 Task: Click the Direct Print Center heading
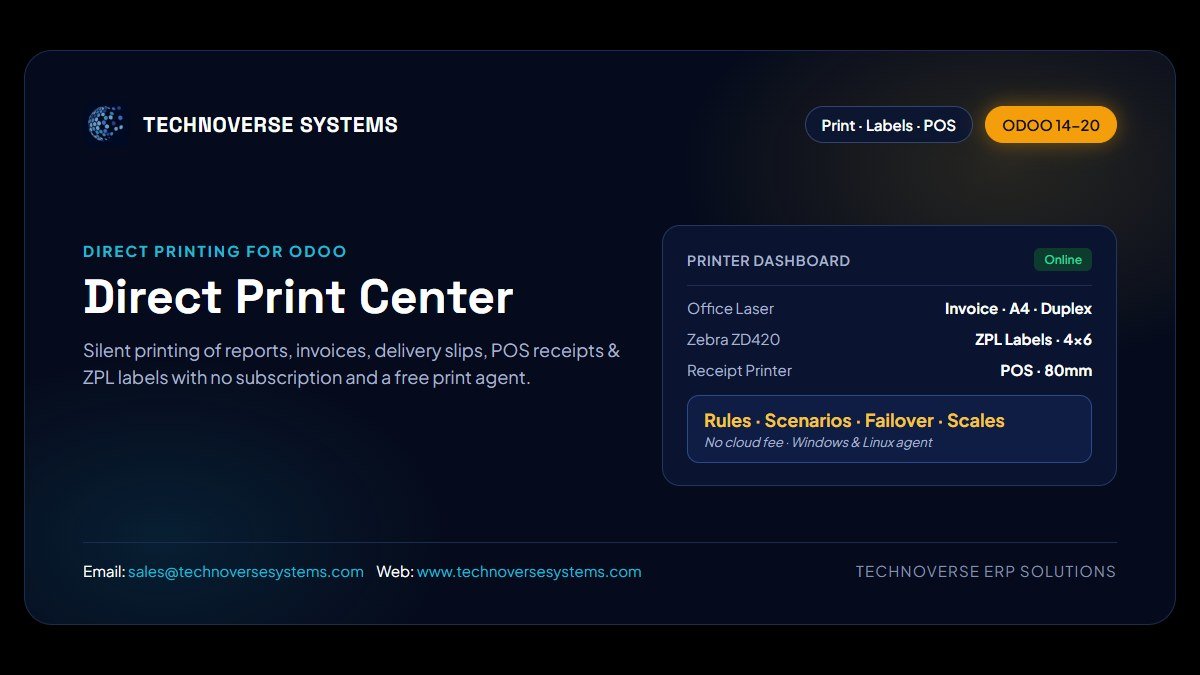298,296
